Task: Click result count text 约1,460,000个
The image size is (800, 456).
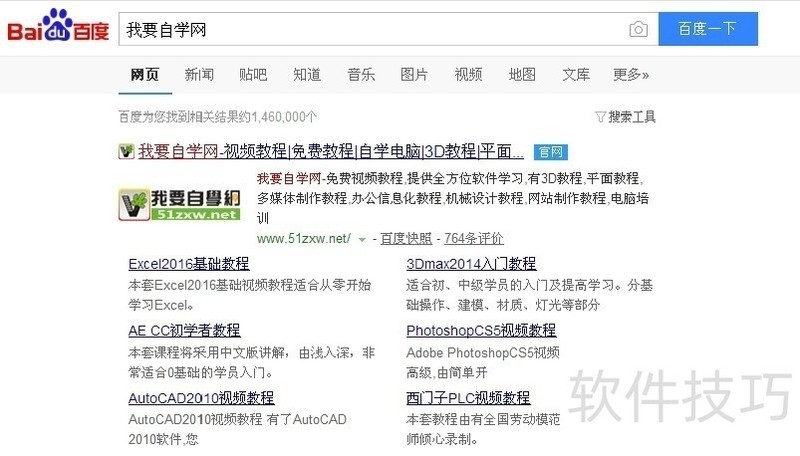Action: pos(278,117)
